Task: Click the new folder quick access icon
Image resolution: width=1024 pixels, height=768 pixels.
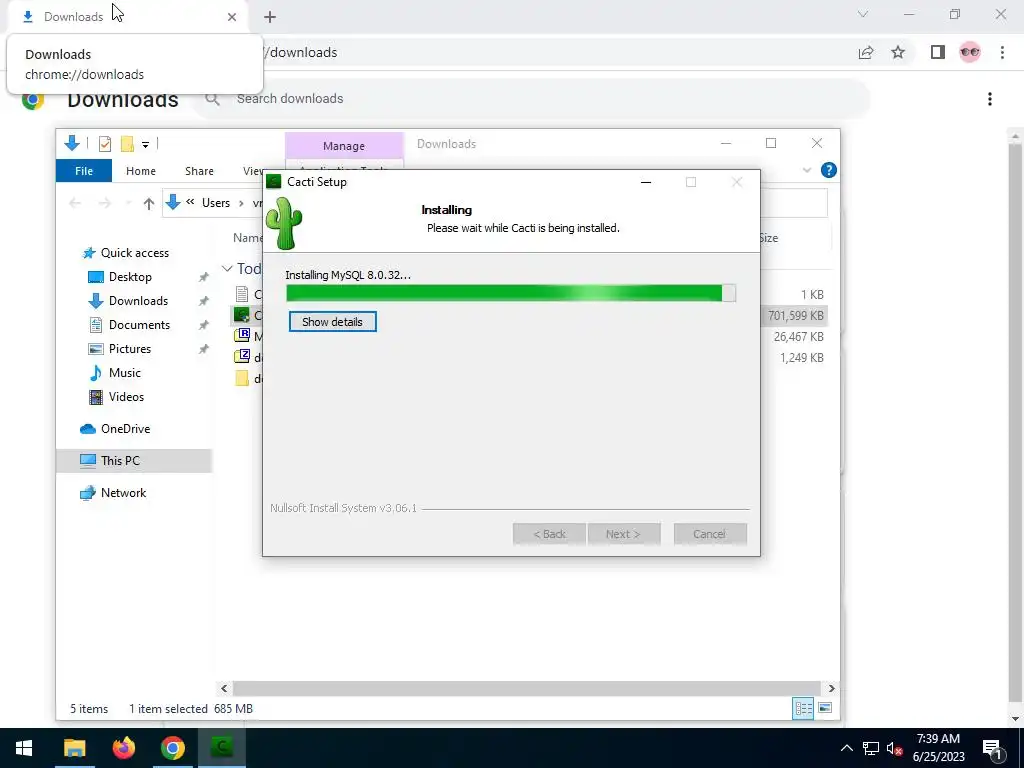Action: coord(127,144)
